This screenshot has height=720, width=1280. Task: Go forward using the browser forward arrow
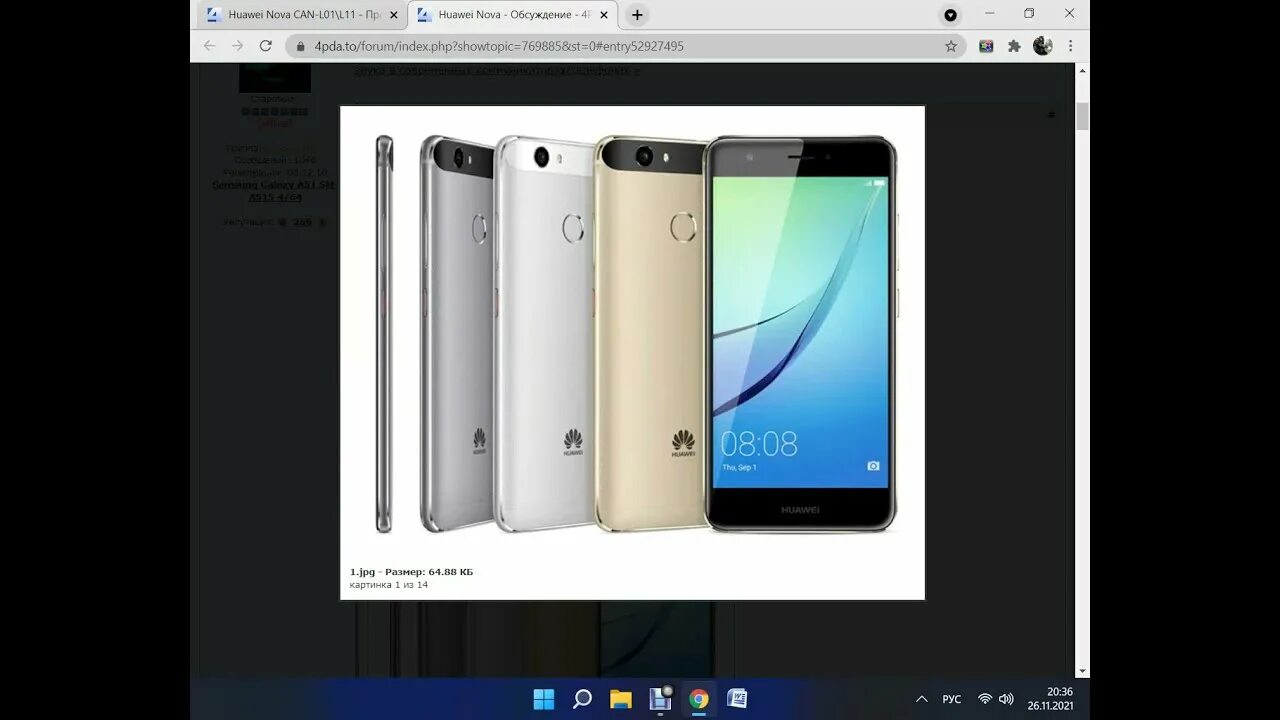point(237,46)
